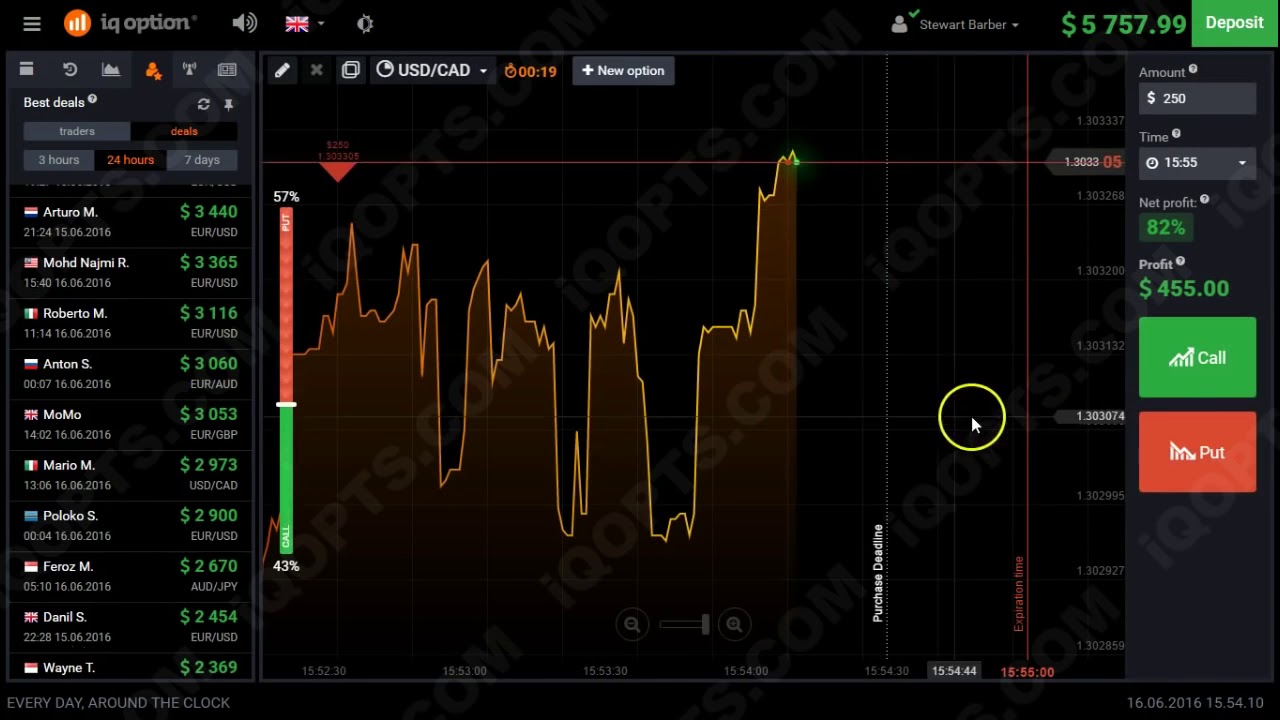Open the Stewart Barber account menu
The height and width of the screenshot is (720, 1280).
click(x=955, y=24)
